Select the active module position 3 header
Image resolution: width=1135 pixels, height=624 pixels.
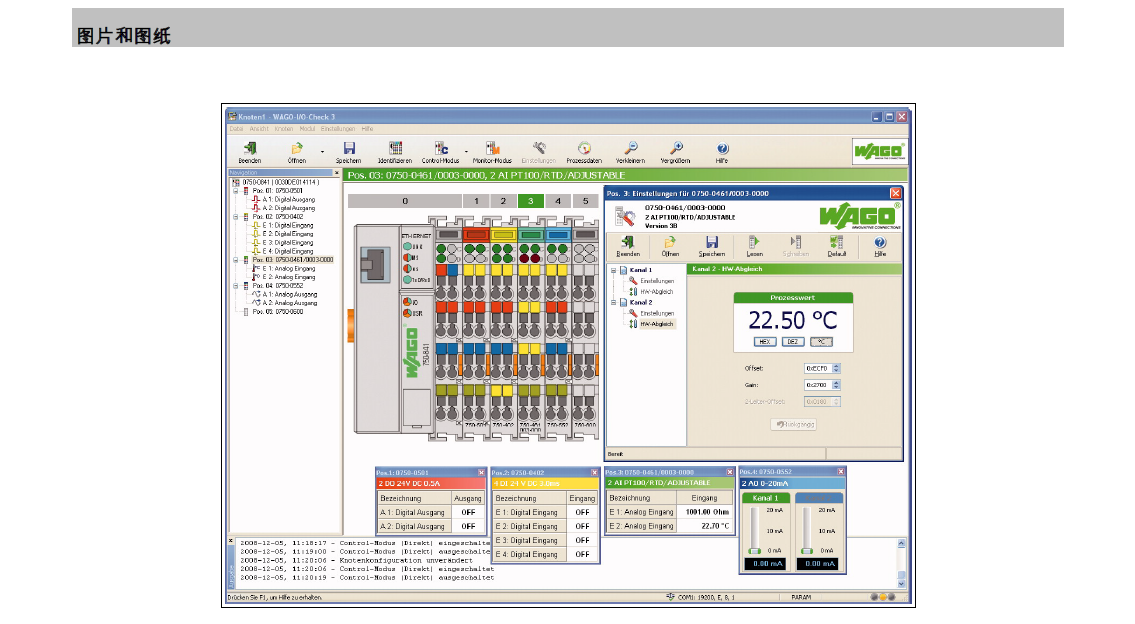(x=531, y=201)
